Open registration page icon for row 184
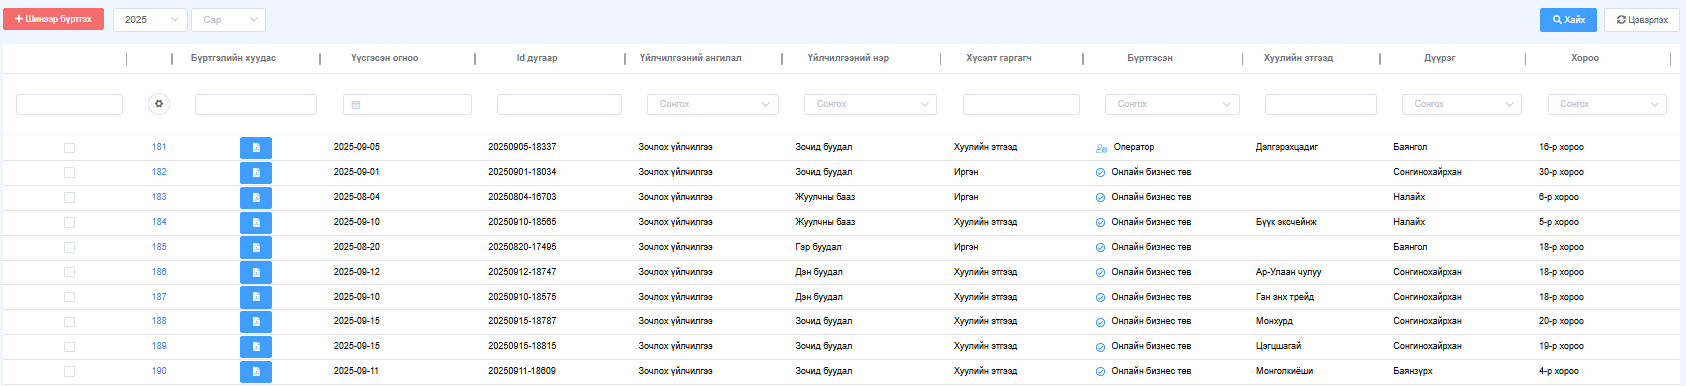Screen dimensions: 1686x386 point(256,223)
